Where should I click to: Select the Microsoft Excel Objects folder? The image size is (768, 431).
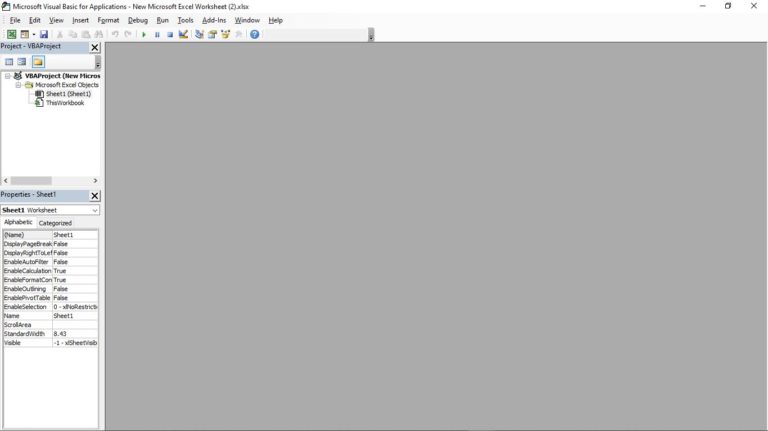point(67,85)
